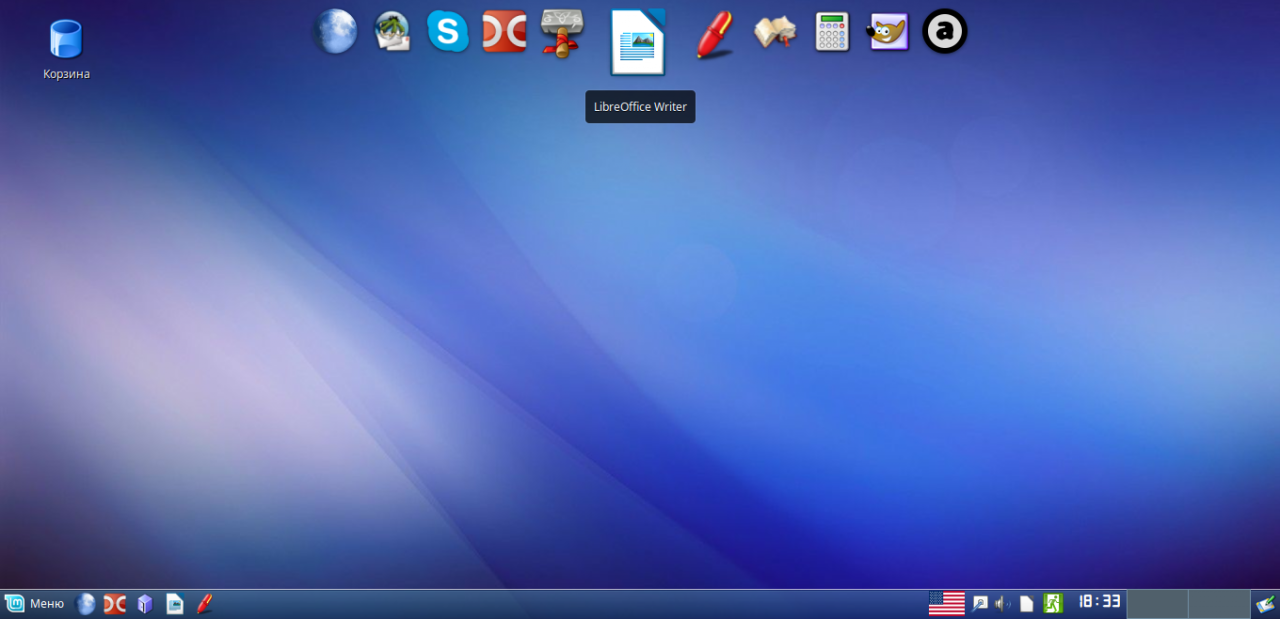The image size is (1280, 619).
Task: Click LibreOffice Writer launcher in bottom panel
Action: (x=175, y=604)
